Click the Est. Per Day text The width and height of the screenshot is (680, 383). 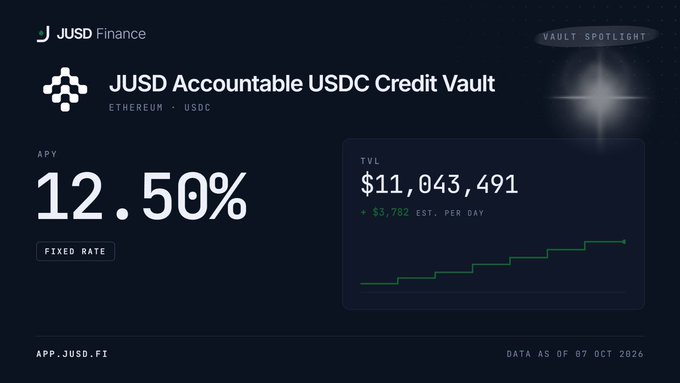[x=450, y=213]
